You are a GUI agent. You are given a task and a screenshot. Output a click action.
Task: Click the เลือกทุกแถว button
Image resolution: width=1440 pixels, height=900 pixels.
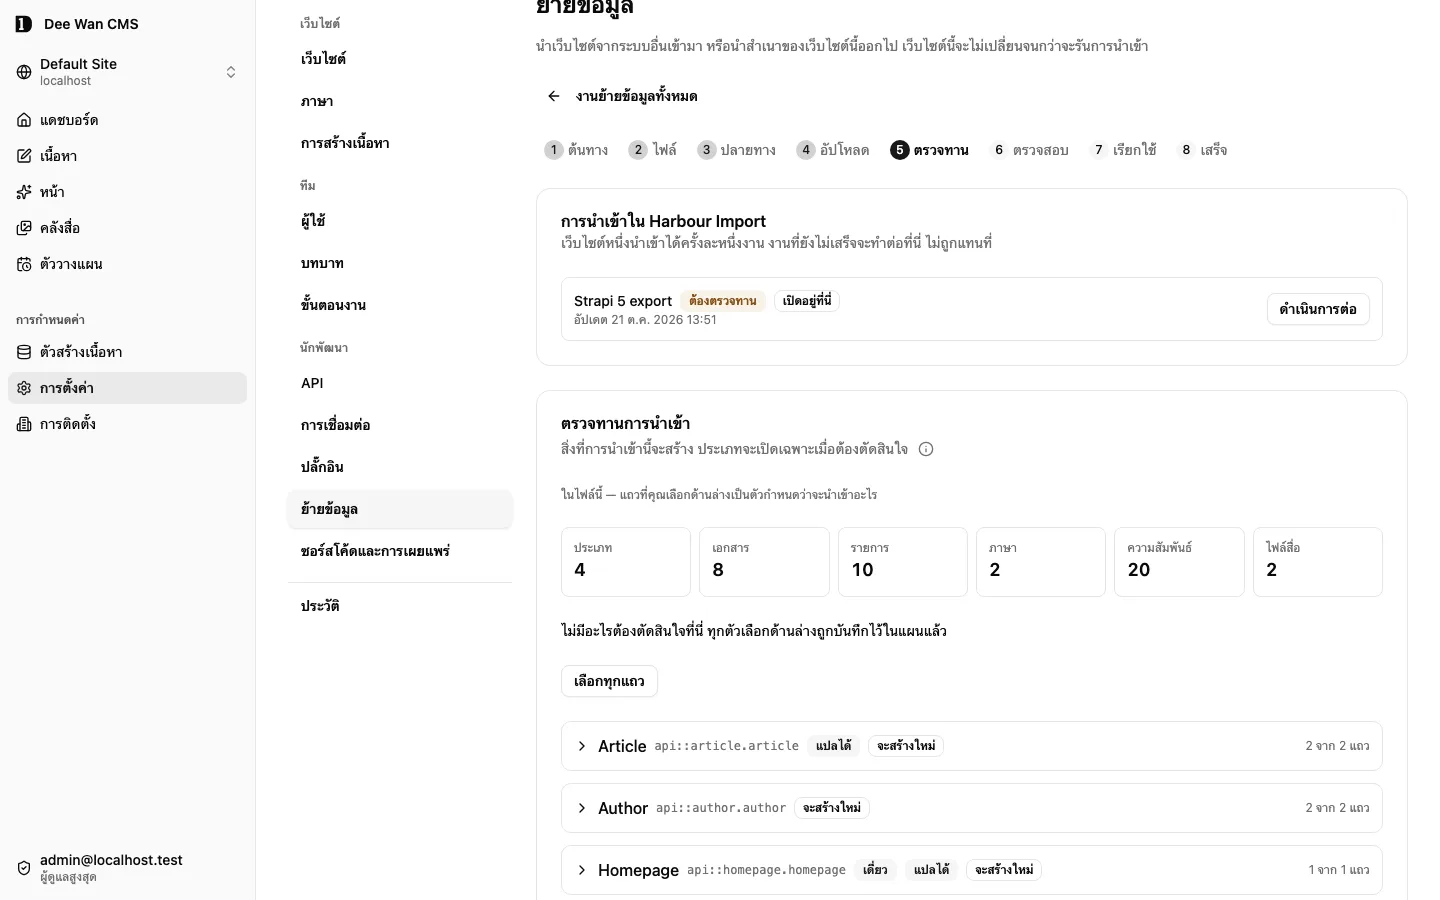coord(609,681)
